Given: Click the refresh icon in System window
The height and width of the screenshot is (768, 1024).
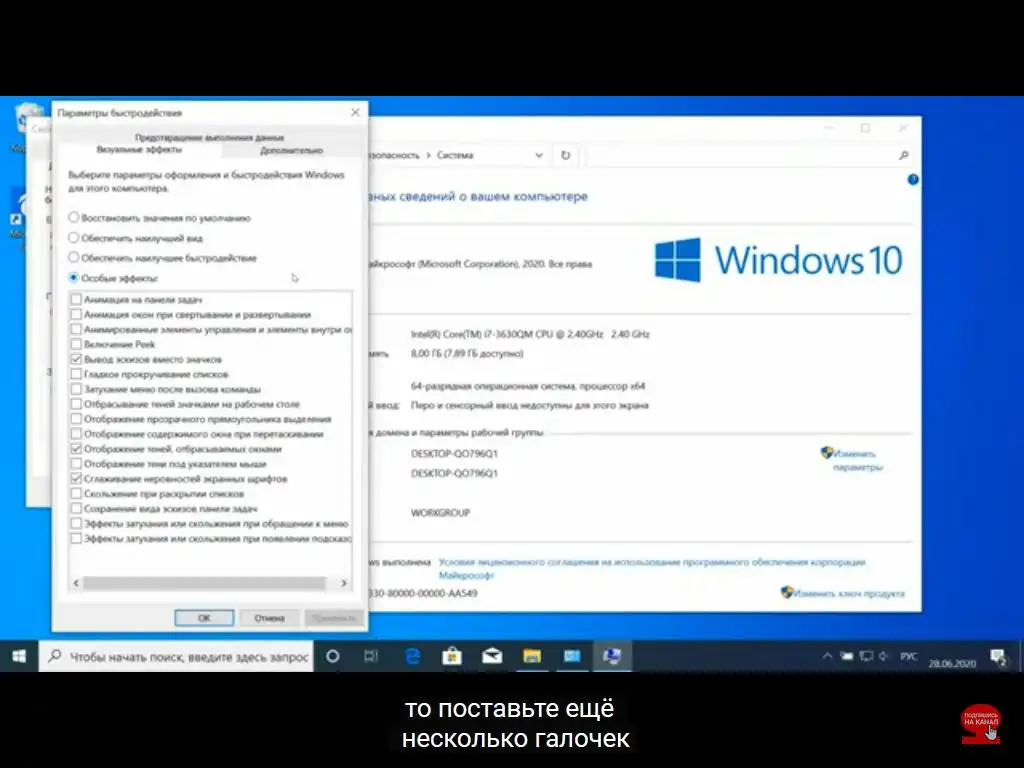Looking at the screenshot, I should tap(566, 155).
